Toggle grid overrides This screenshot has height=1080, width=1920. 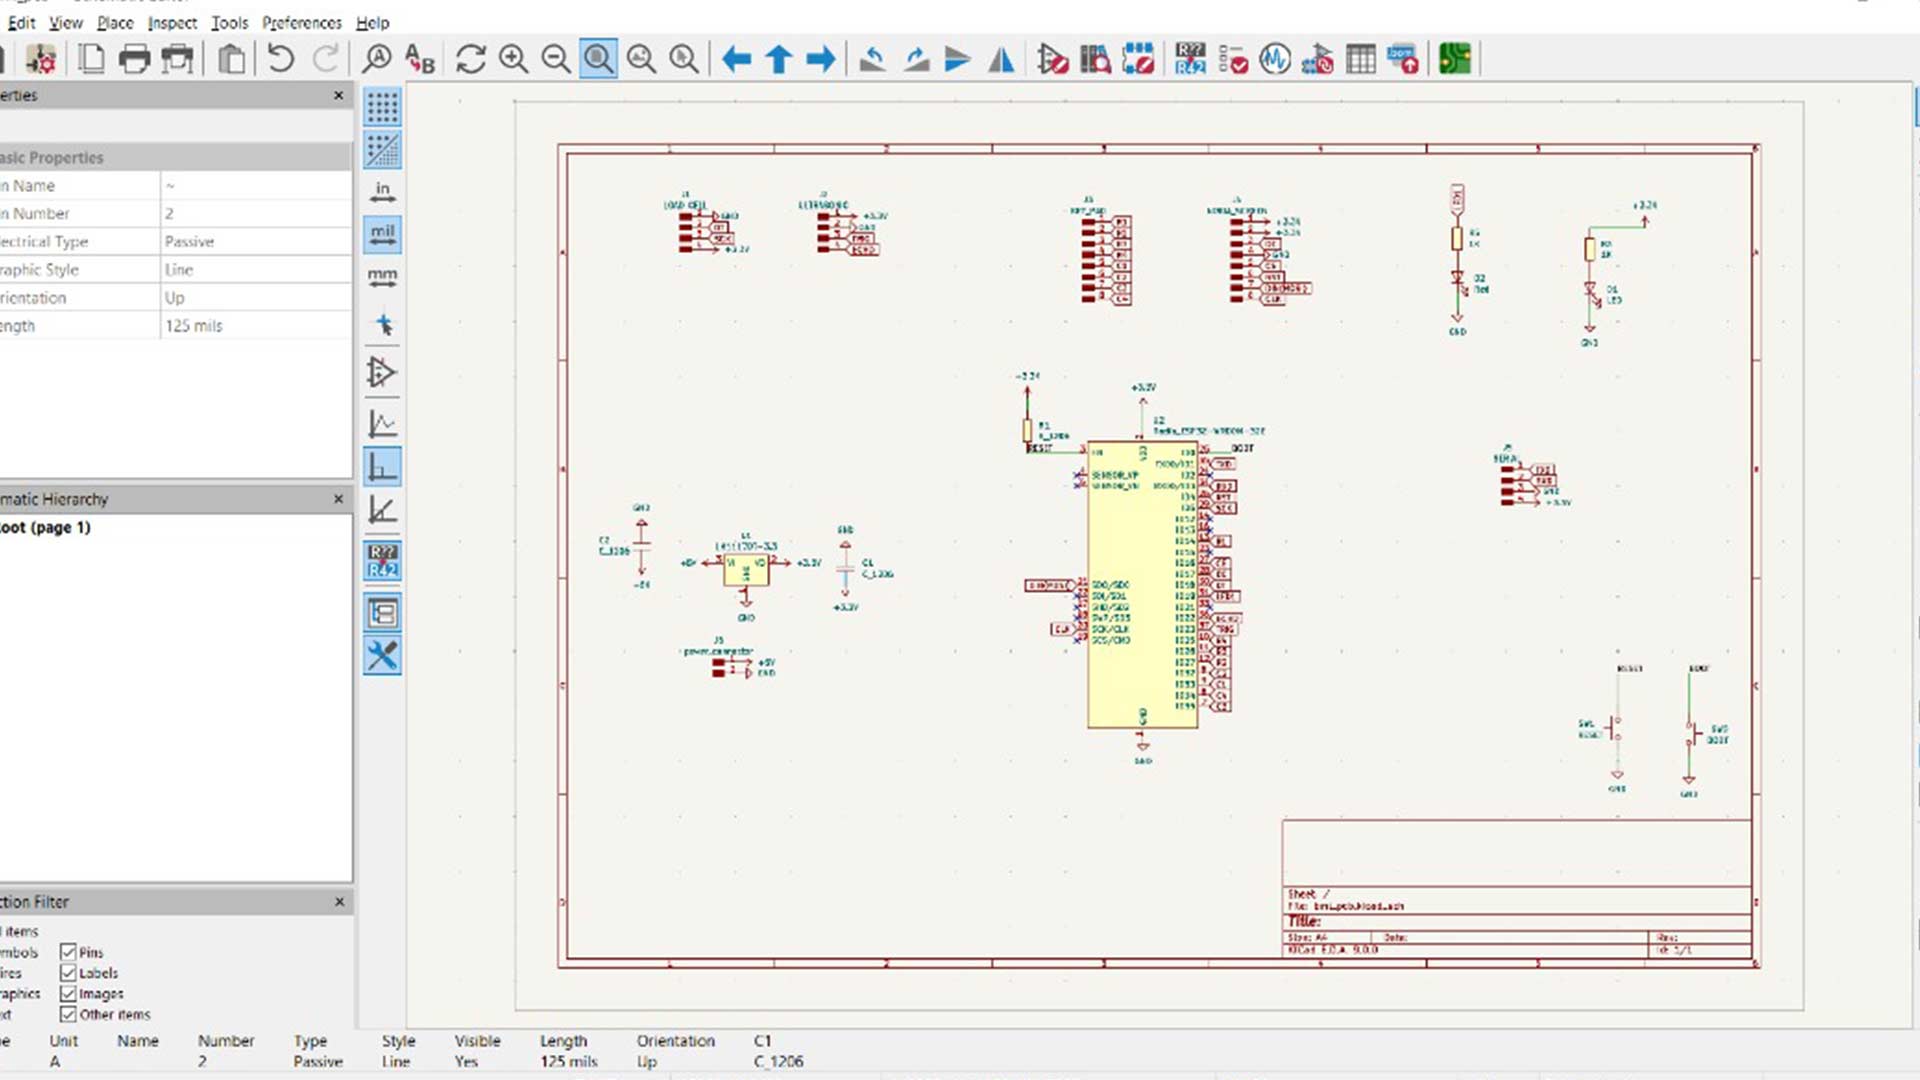click(382, 150)
